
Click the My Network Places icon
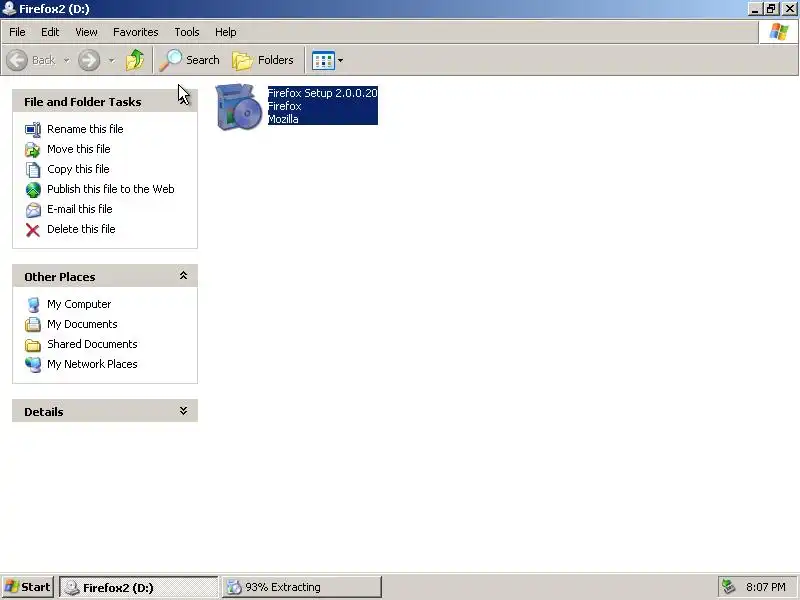coord(33,365)
